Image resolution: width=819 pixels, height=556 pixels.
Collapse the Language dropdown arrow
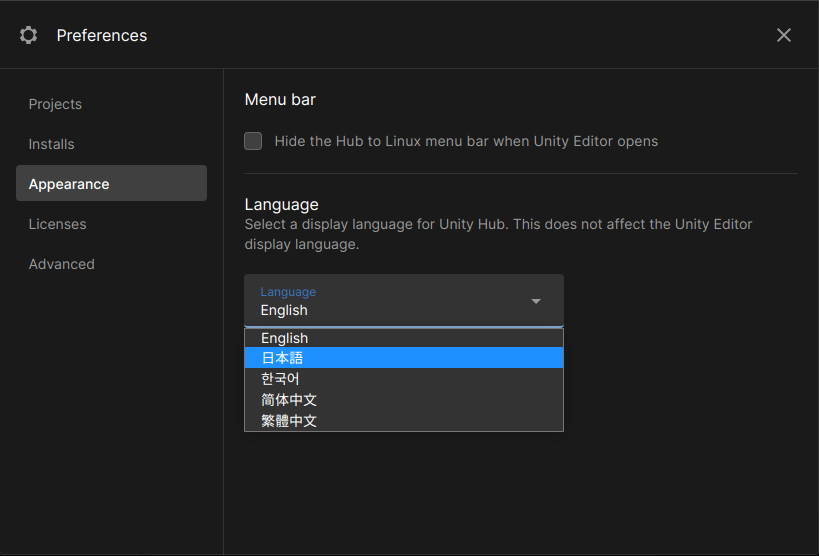coord(535,301)
